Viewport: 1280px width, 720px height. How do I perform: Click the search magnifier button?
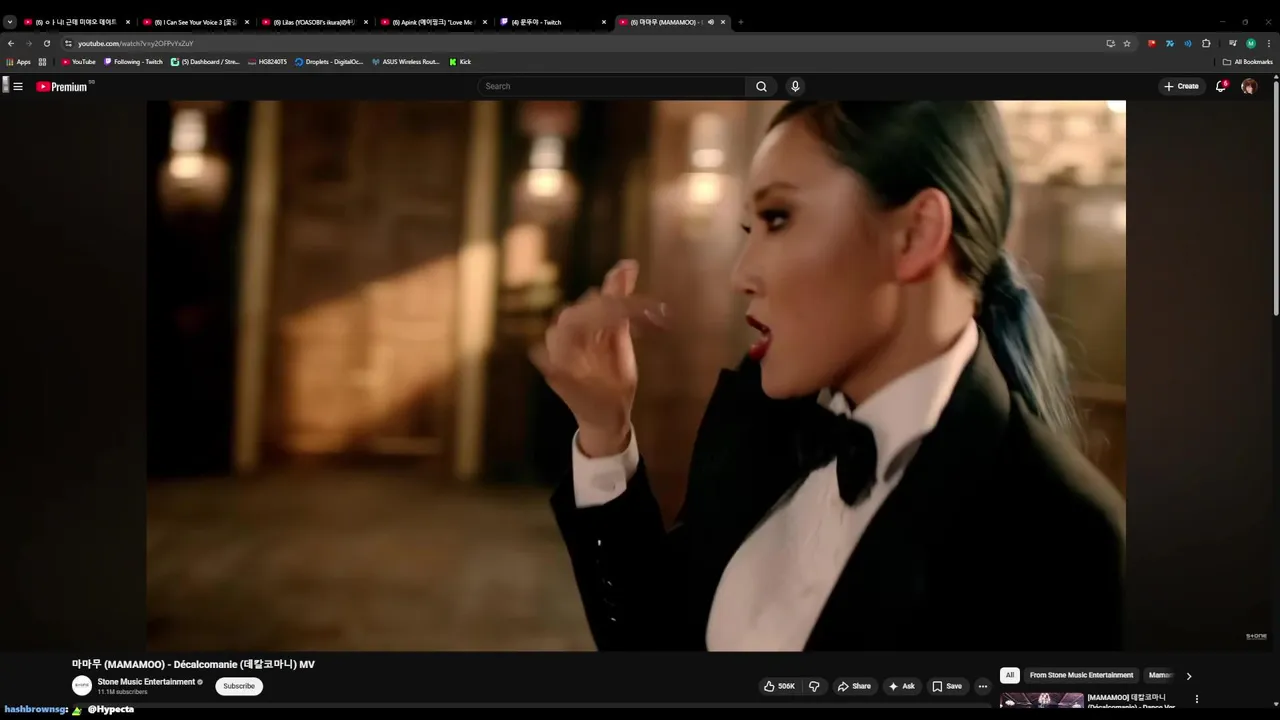pos(761,86)
